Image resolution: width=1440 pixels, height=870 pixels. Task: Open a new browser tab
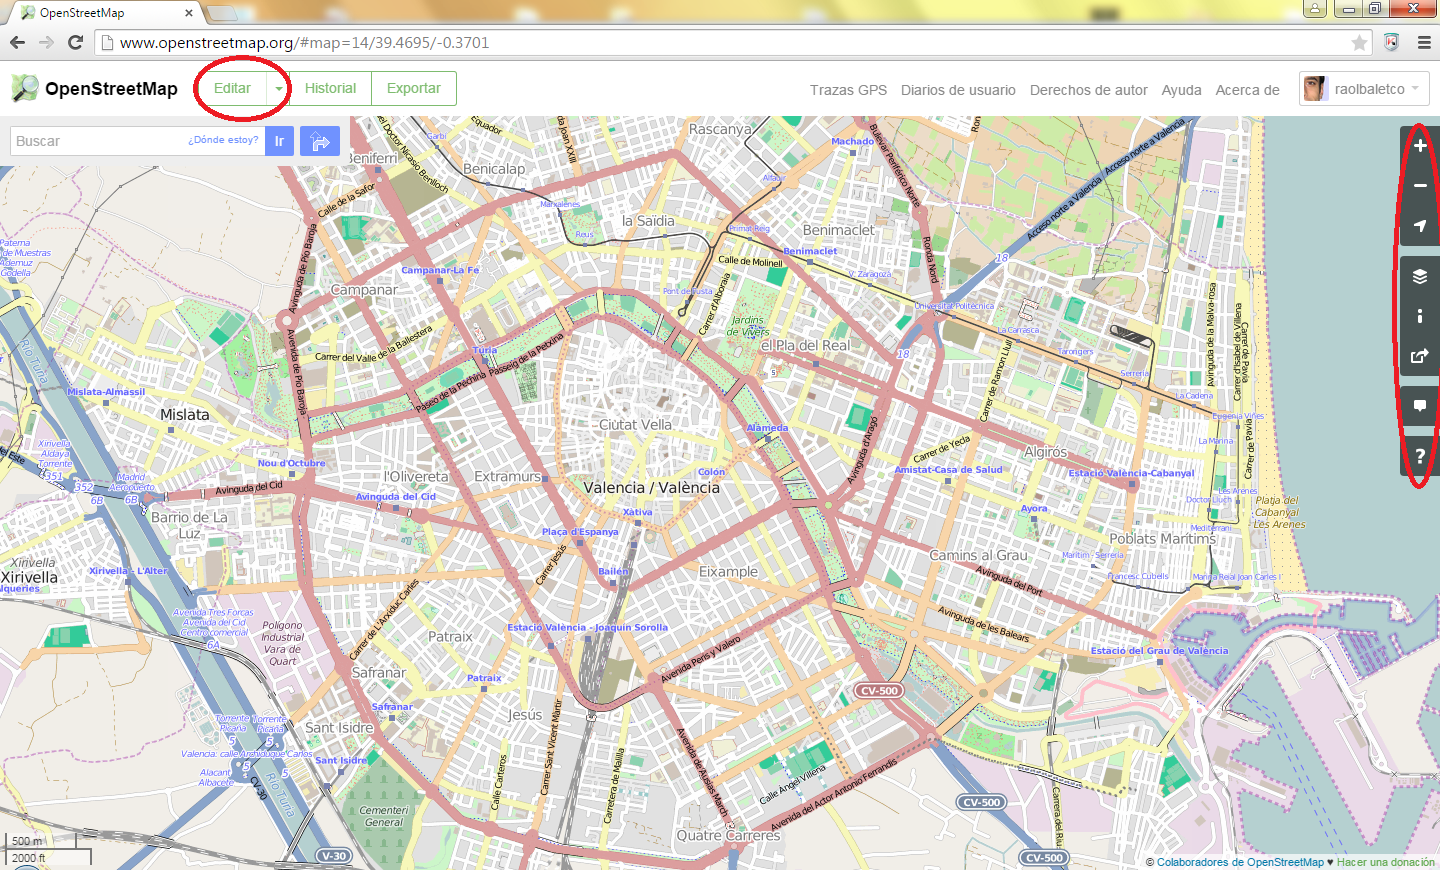(222, 13)
